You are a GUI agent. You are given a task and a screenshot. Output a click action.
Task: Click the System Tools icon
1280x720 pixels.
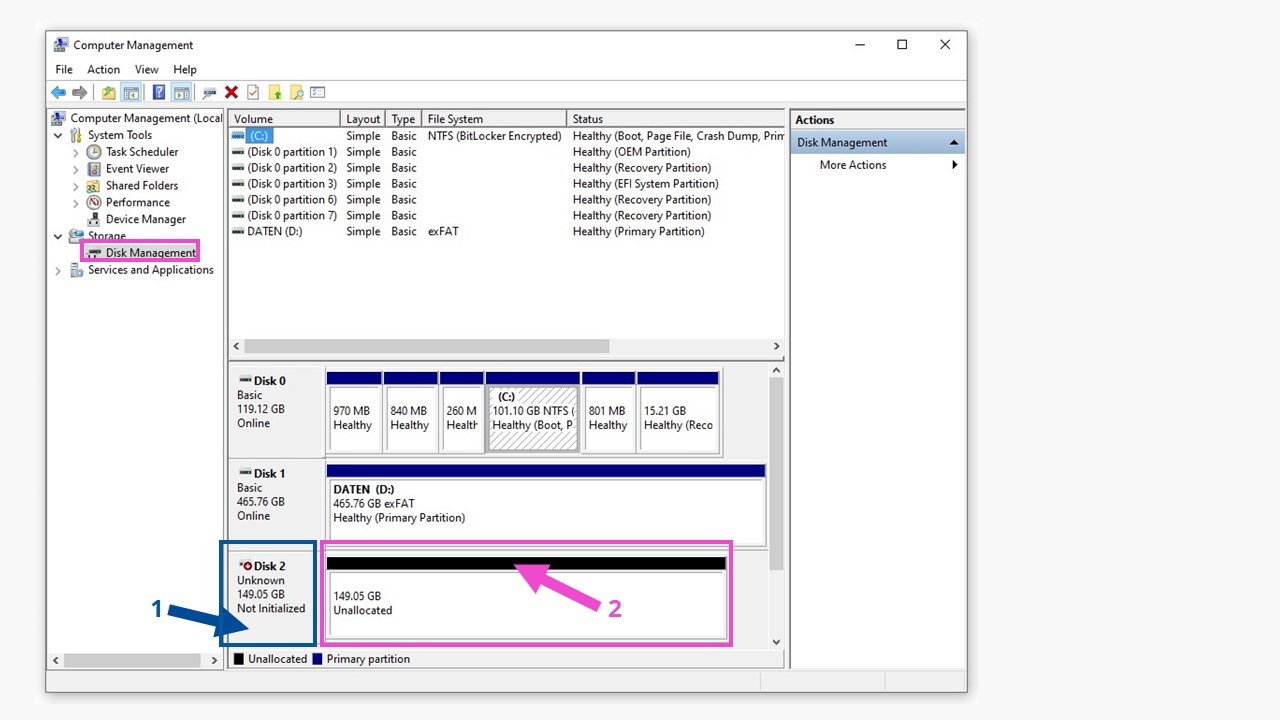click(76, 135)
